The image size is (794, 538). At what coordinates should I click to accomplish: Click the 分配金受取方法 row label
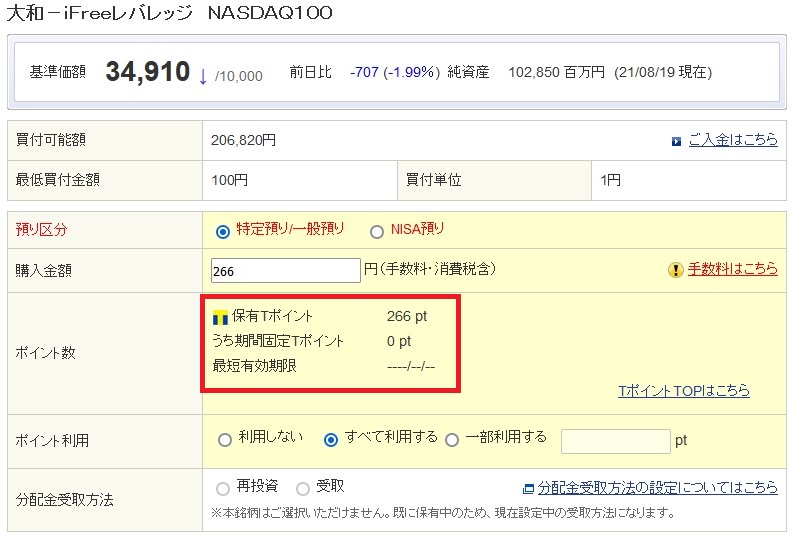coord(64,500)
